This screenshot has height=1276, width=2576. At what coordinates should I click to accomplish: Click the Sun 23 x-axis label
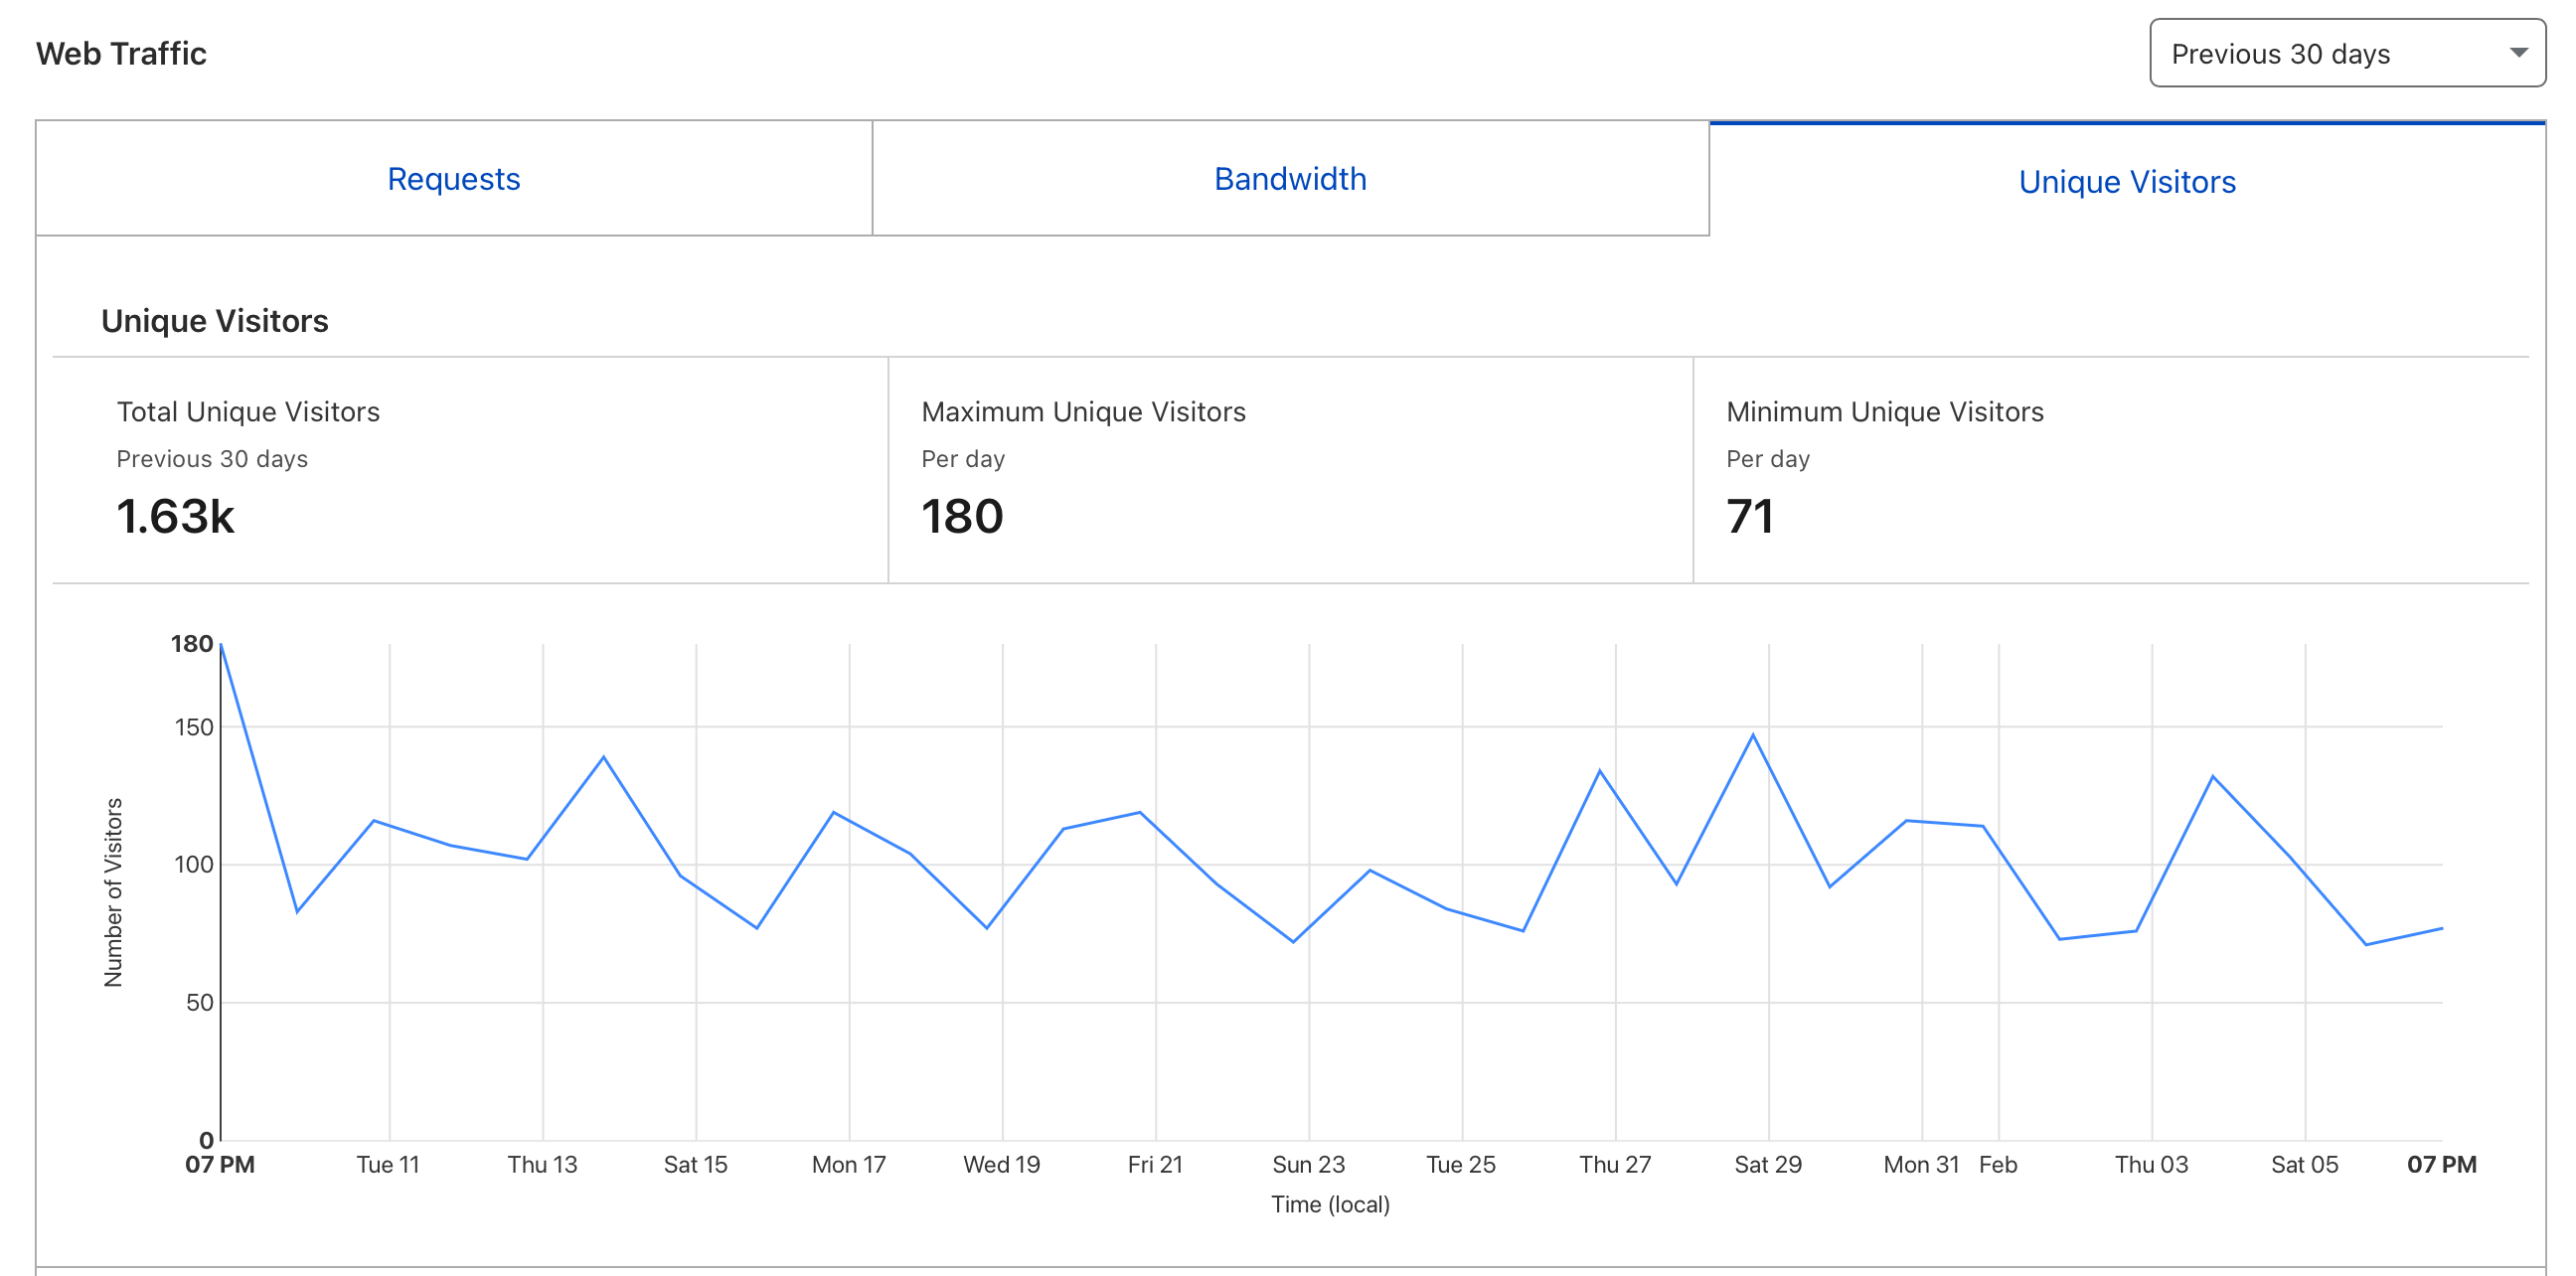pyautogui.click(x=1308, y=1164)
